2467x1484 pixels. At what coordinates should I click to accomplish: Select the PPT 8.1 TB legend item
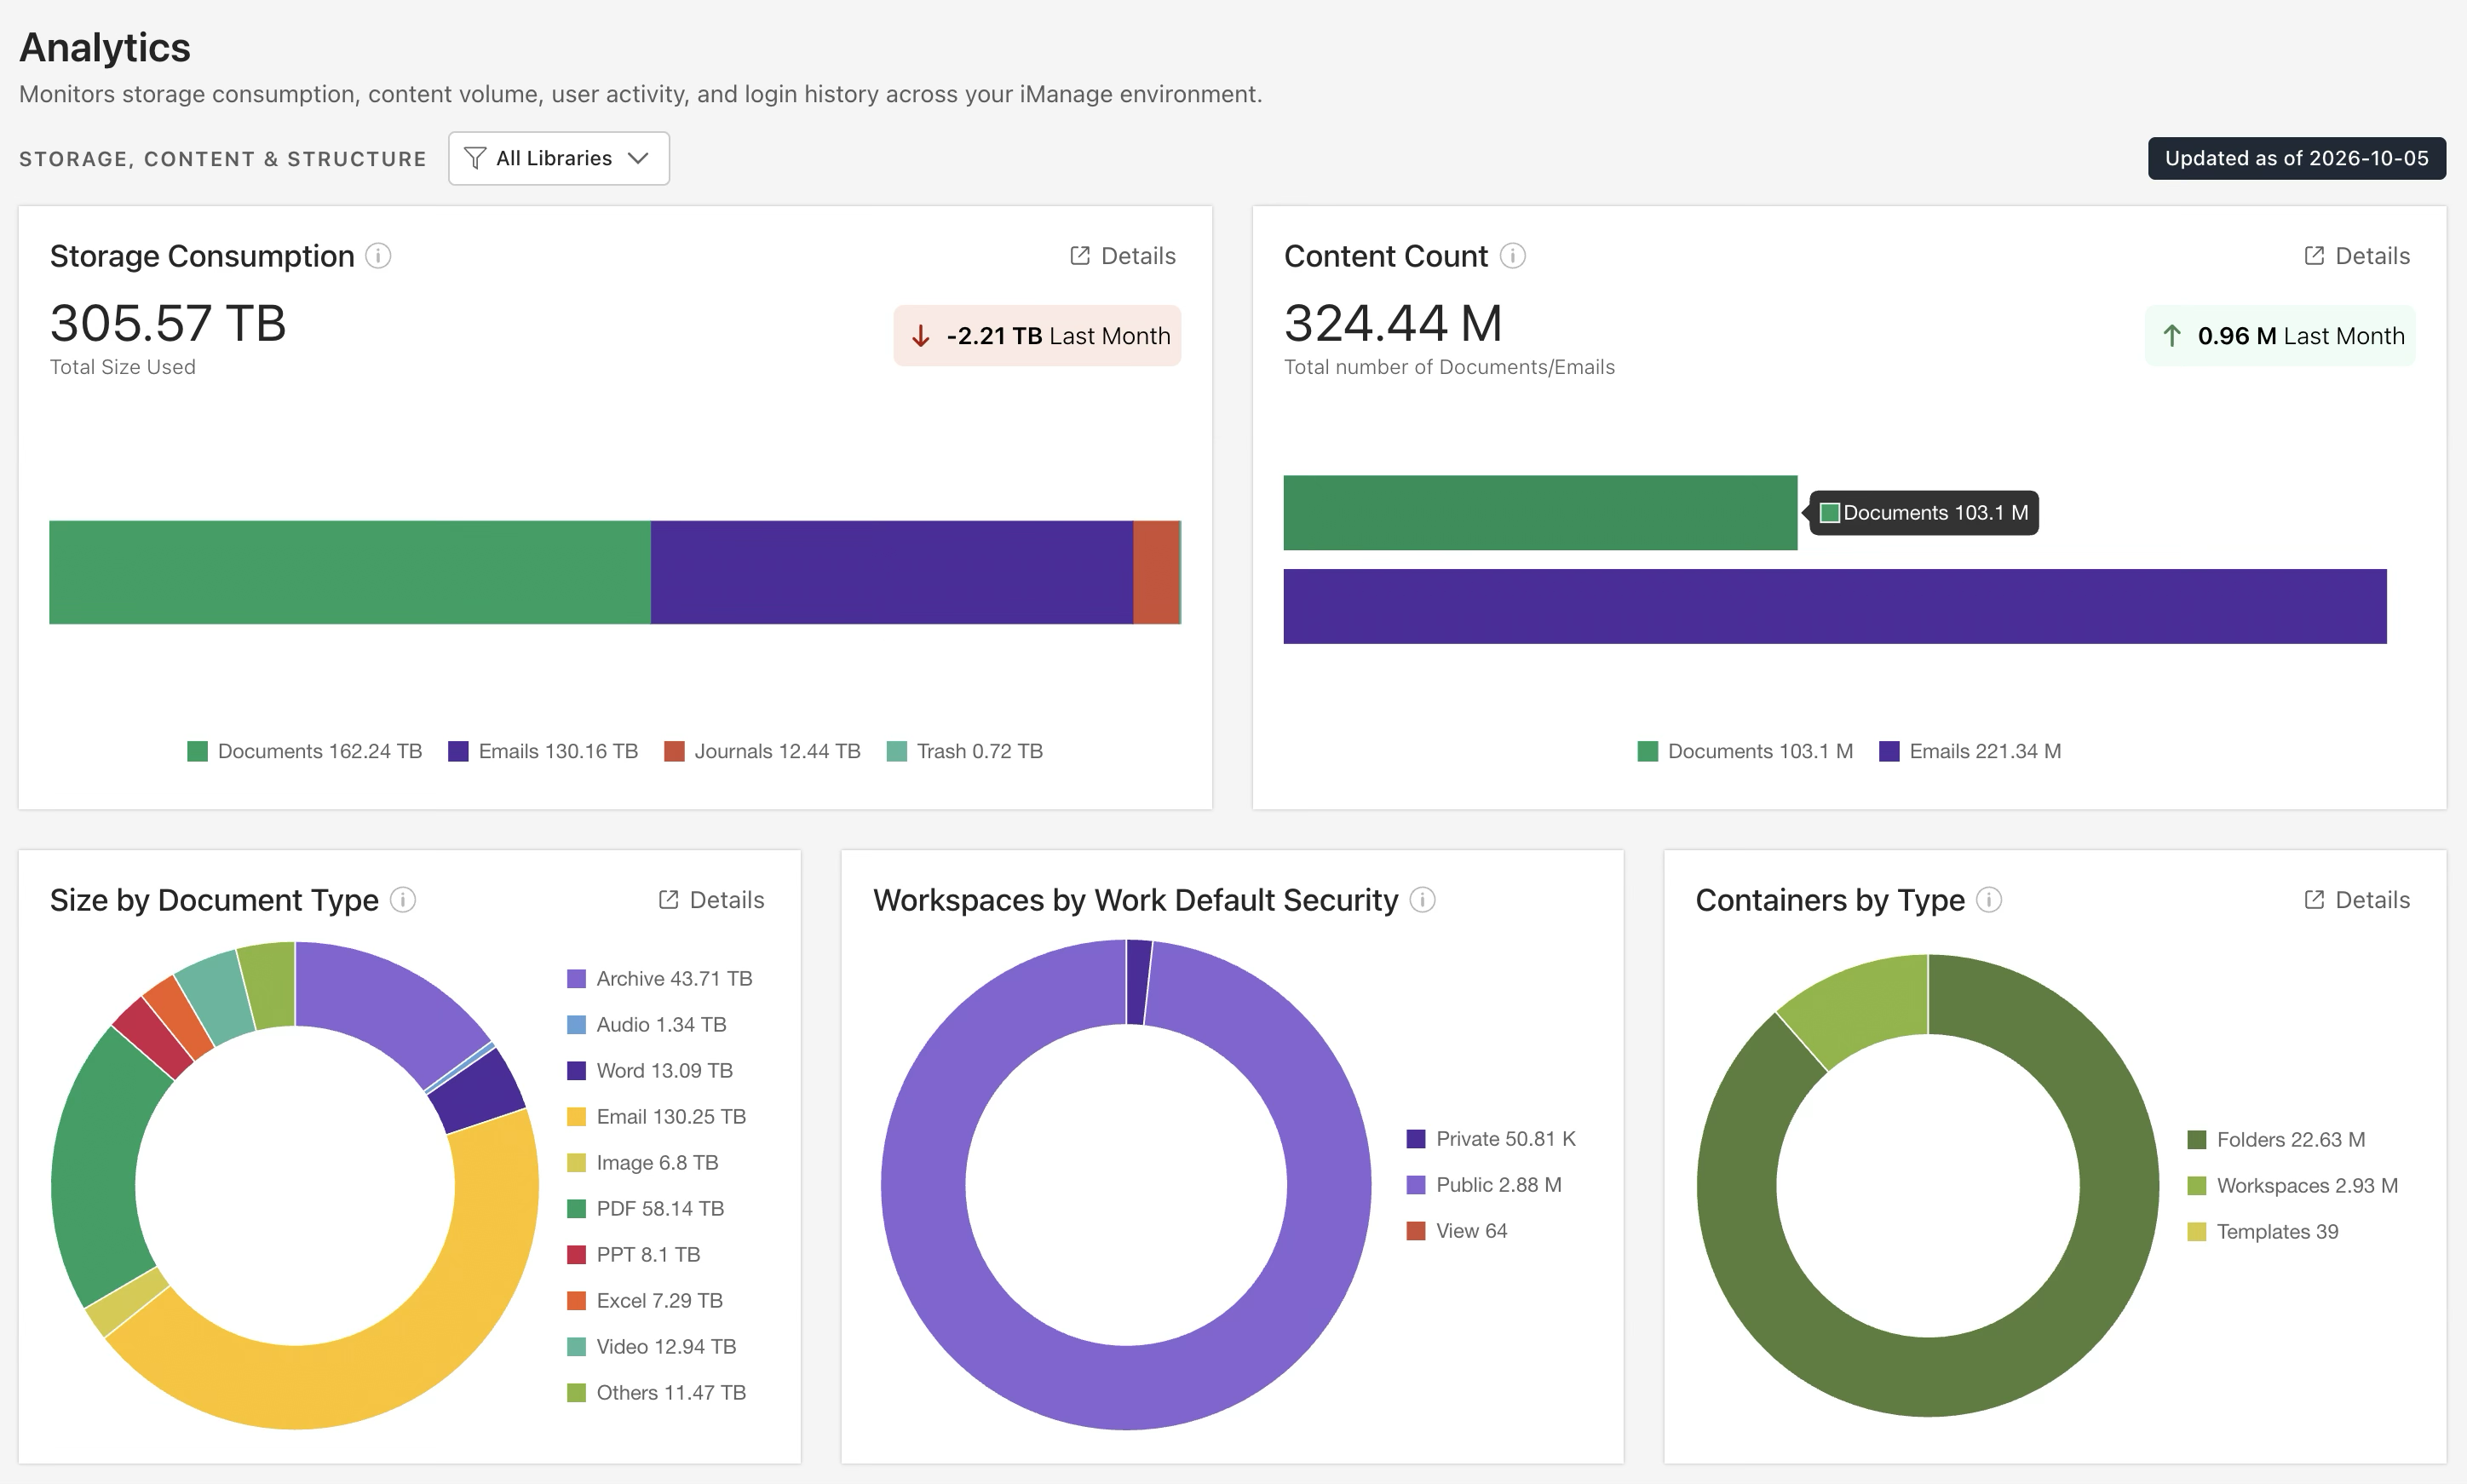[x=634, y=1255]
